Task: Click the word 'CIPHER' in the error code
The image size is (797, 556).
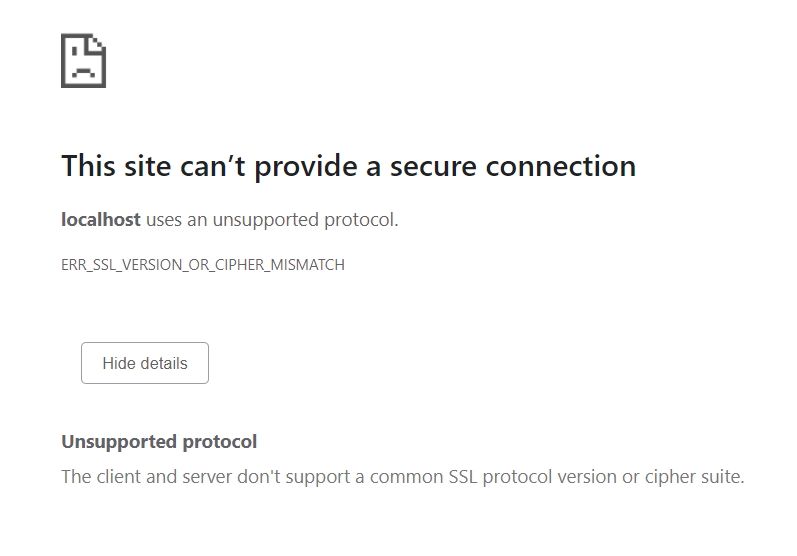Action: (x=238, y=265)
